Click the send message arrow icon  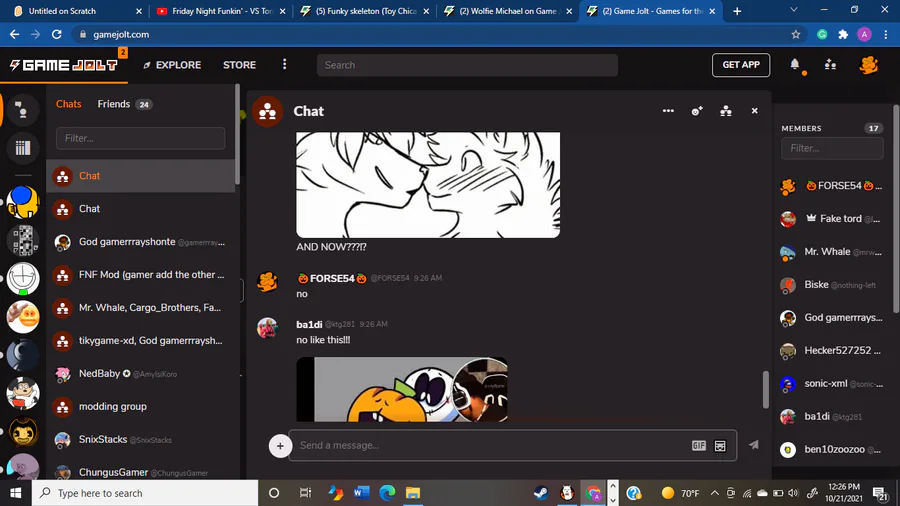754,445
